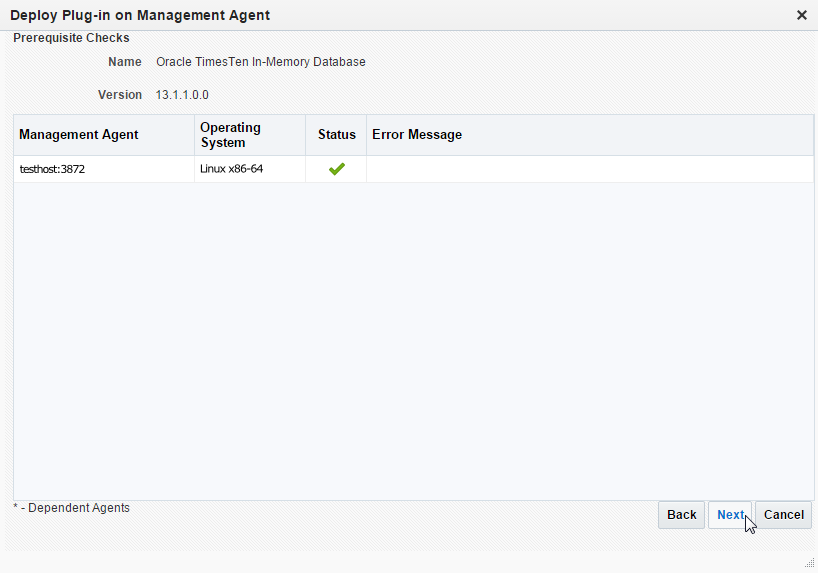The height and width of the screenshot is (573, 818).
Task: Click green checkmark status icon
Action: click(x=336, y=169)
